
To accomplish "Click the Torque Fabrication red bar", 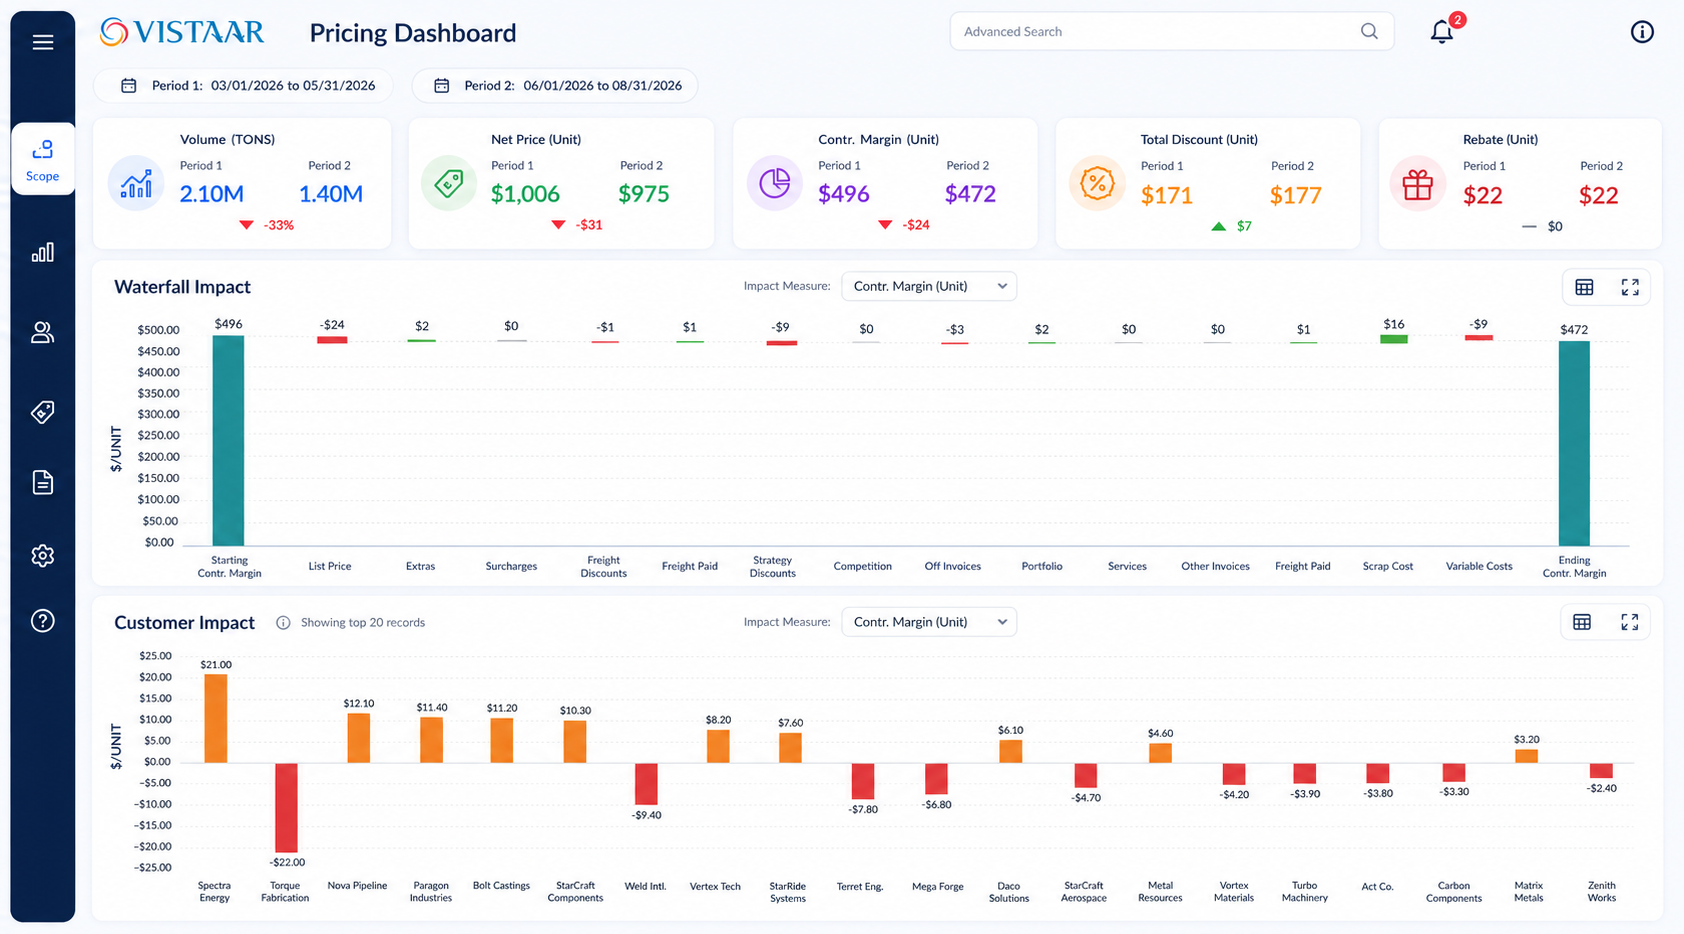I will pyautogui.click(x=286, y=808).
